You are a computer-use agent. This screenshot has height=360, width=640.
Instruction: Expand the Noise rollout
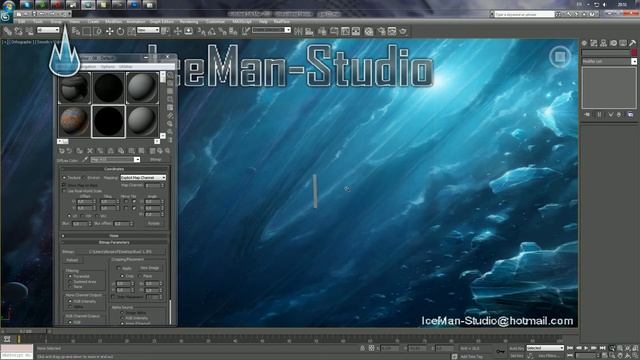click(x=114, y=236)
